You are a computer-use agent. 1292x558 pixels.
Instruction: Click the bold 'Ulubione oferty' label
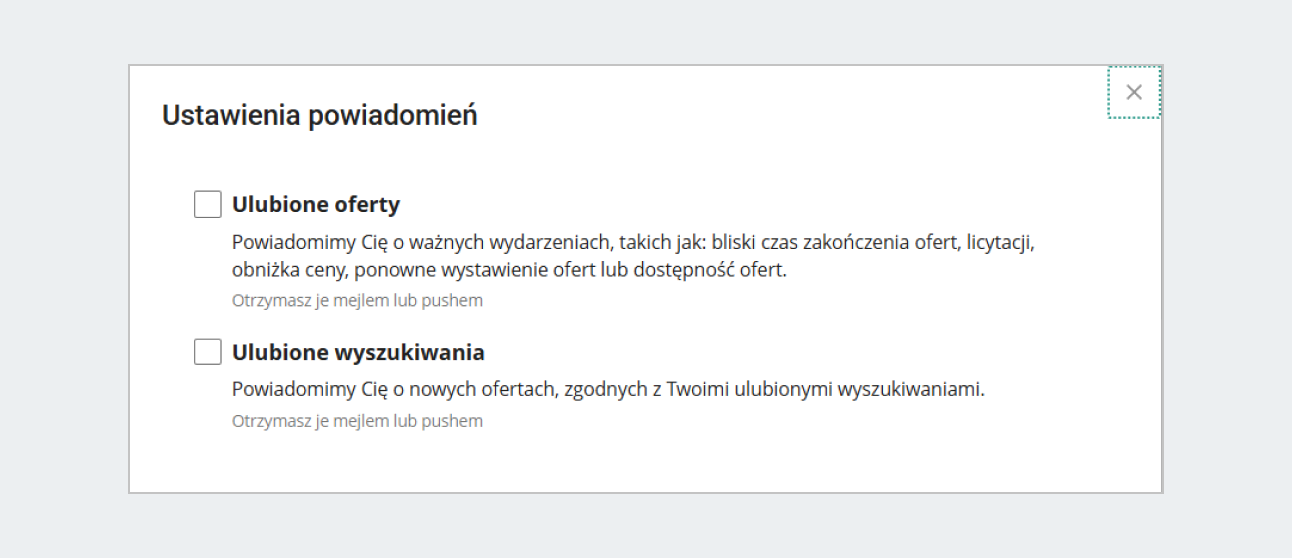click(316, 204)
